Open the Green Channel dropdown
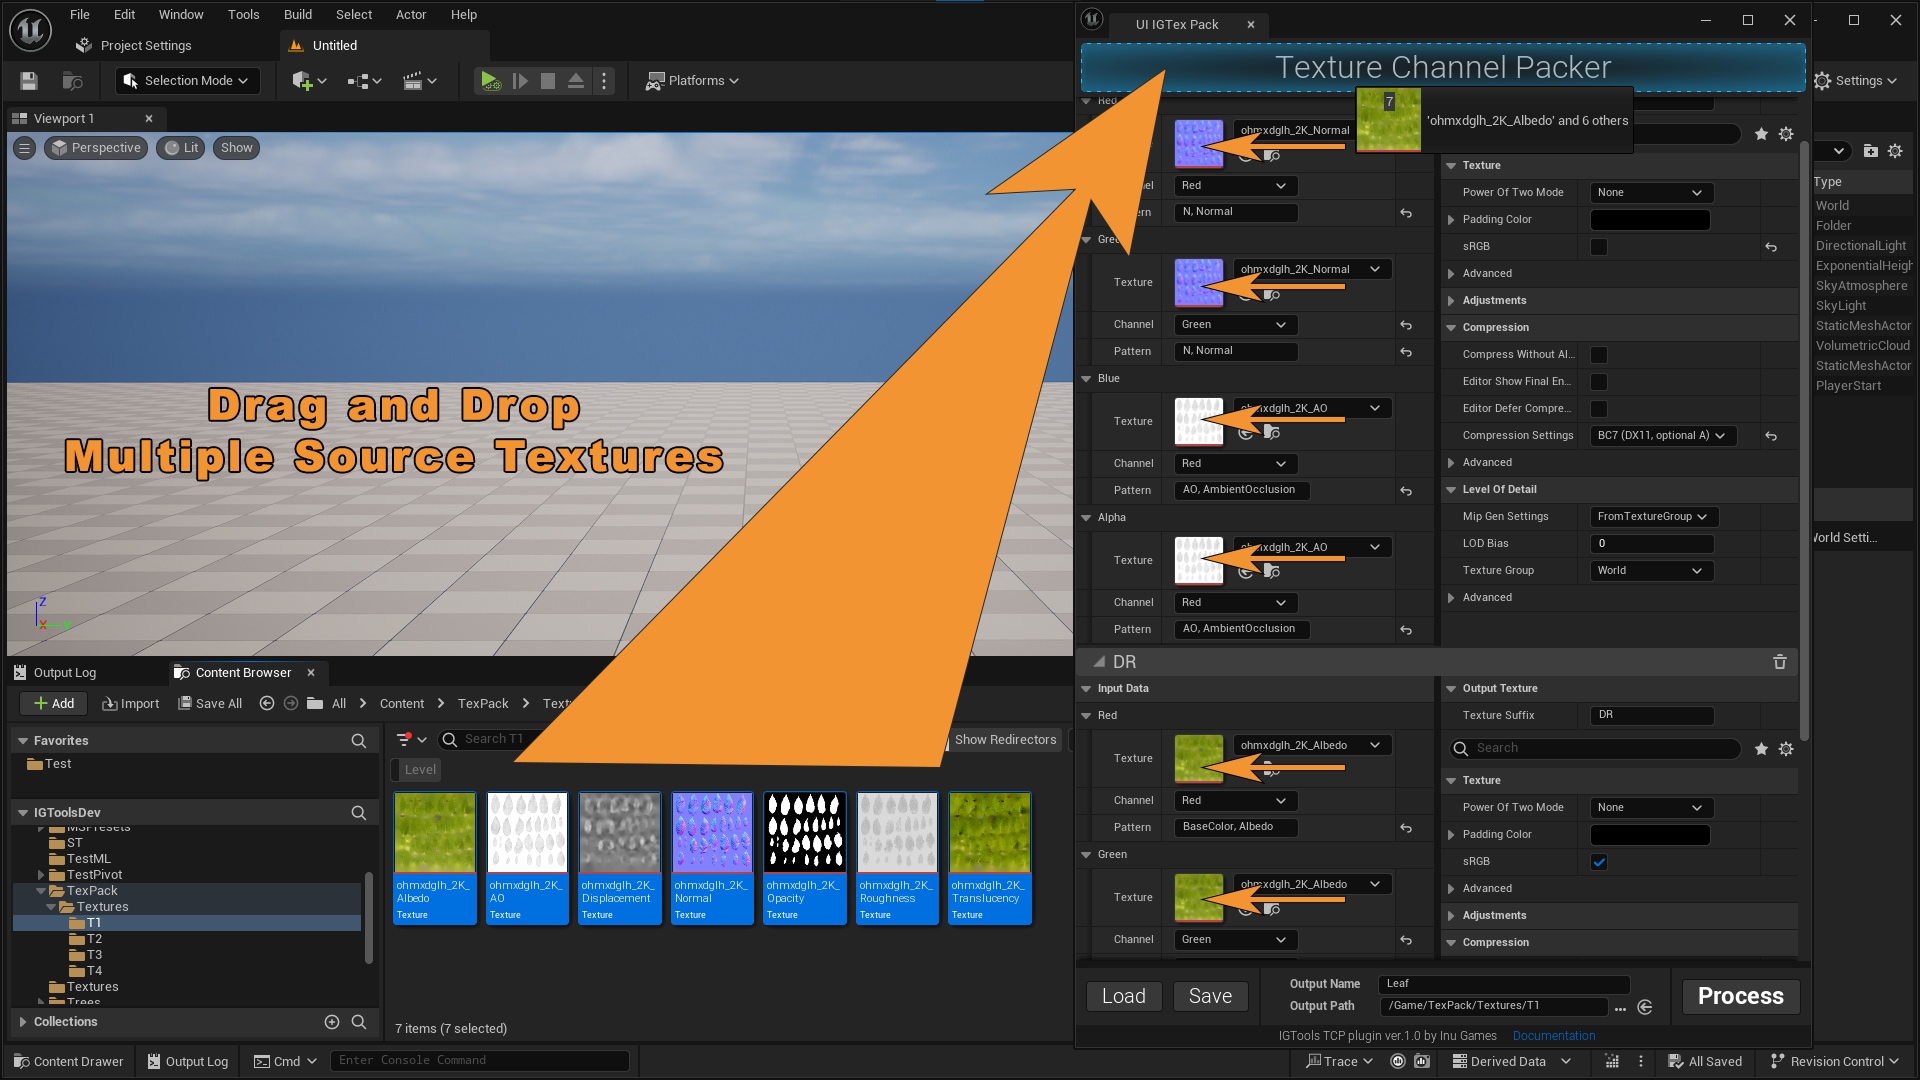1920x1080 pixels. pos(1235,324)
